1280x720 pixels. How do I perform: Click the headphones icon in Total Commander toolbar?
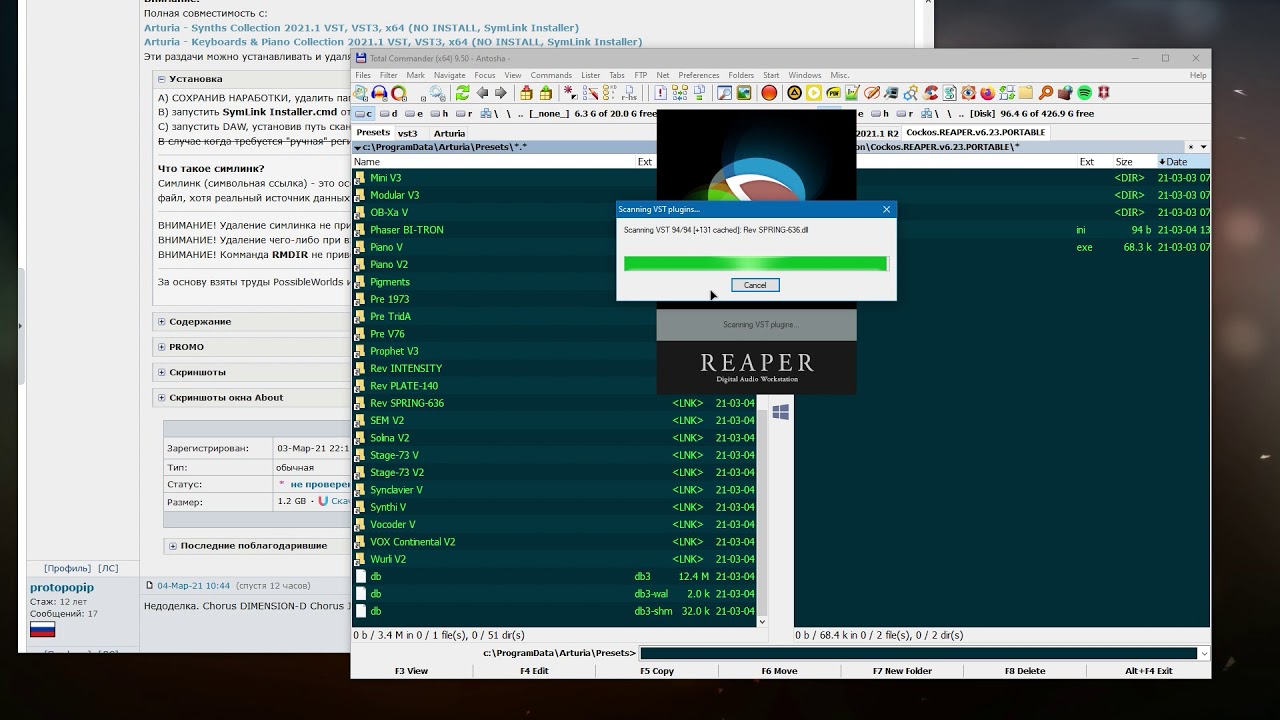pos(379,93)
